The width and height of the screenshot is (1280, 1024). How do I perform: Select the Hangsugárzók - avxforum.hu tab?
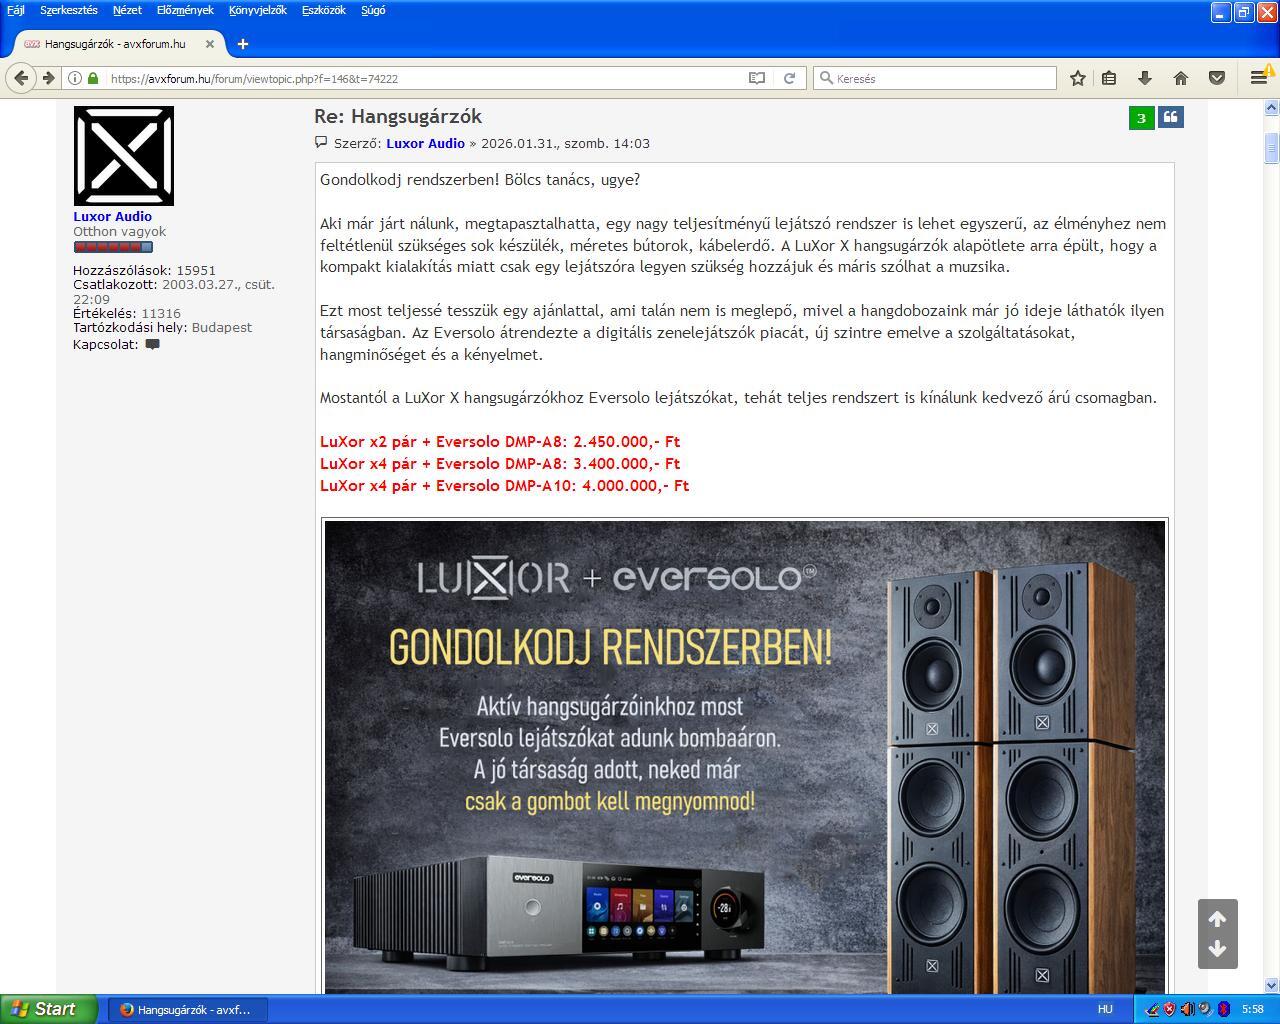(120, 44)
